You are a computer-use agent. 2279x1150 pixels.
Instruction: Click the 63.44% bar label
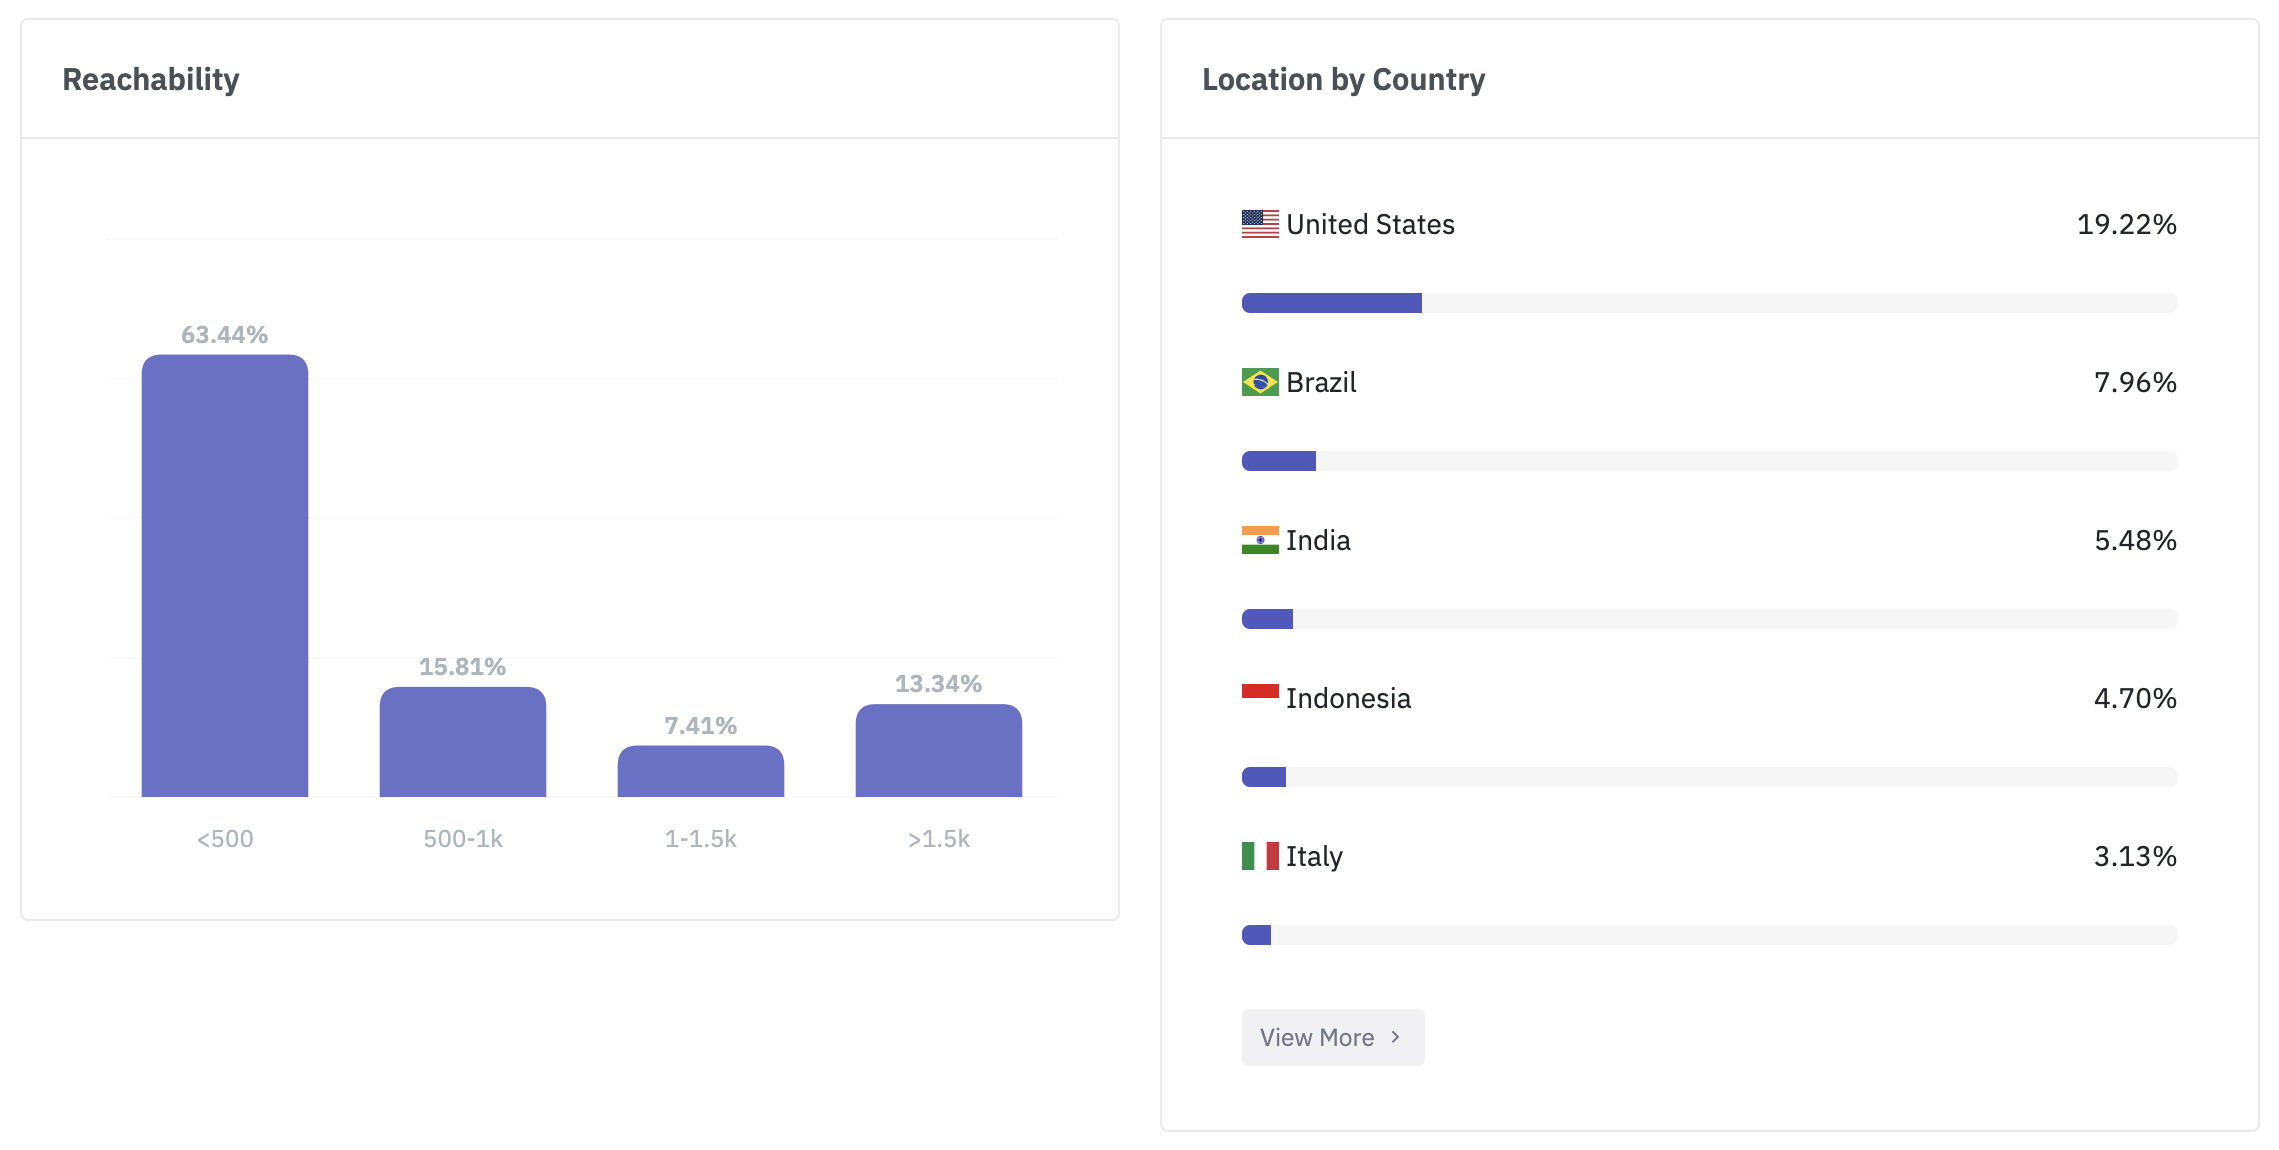[x=225, y=335]
